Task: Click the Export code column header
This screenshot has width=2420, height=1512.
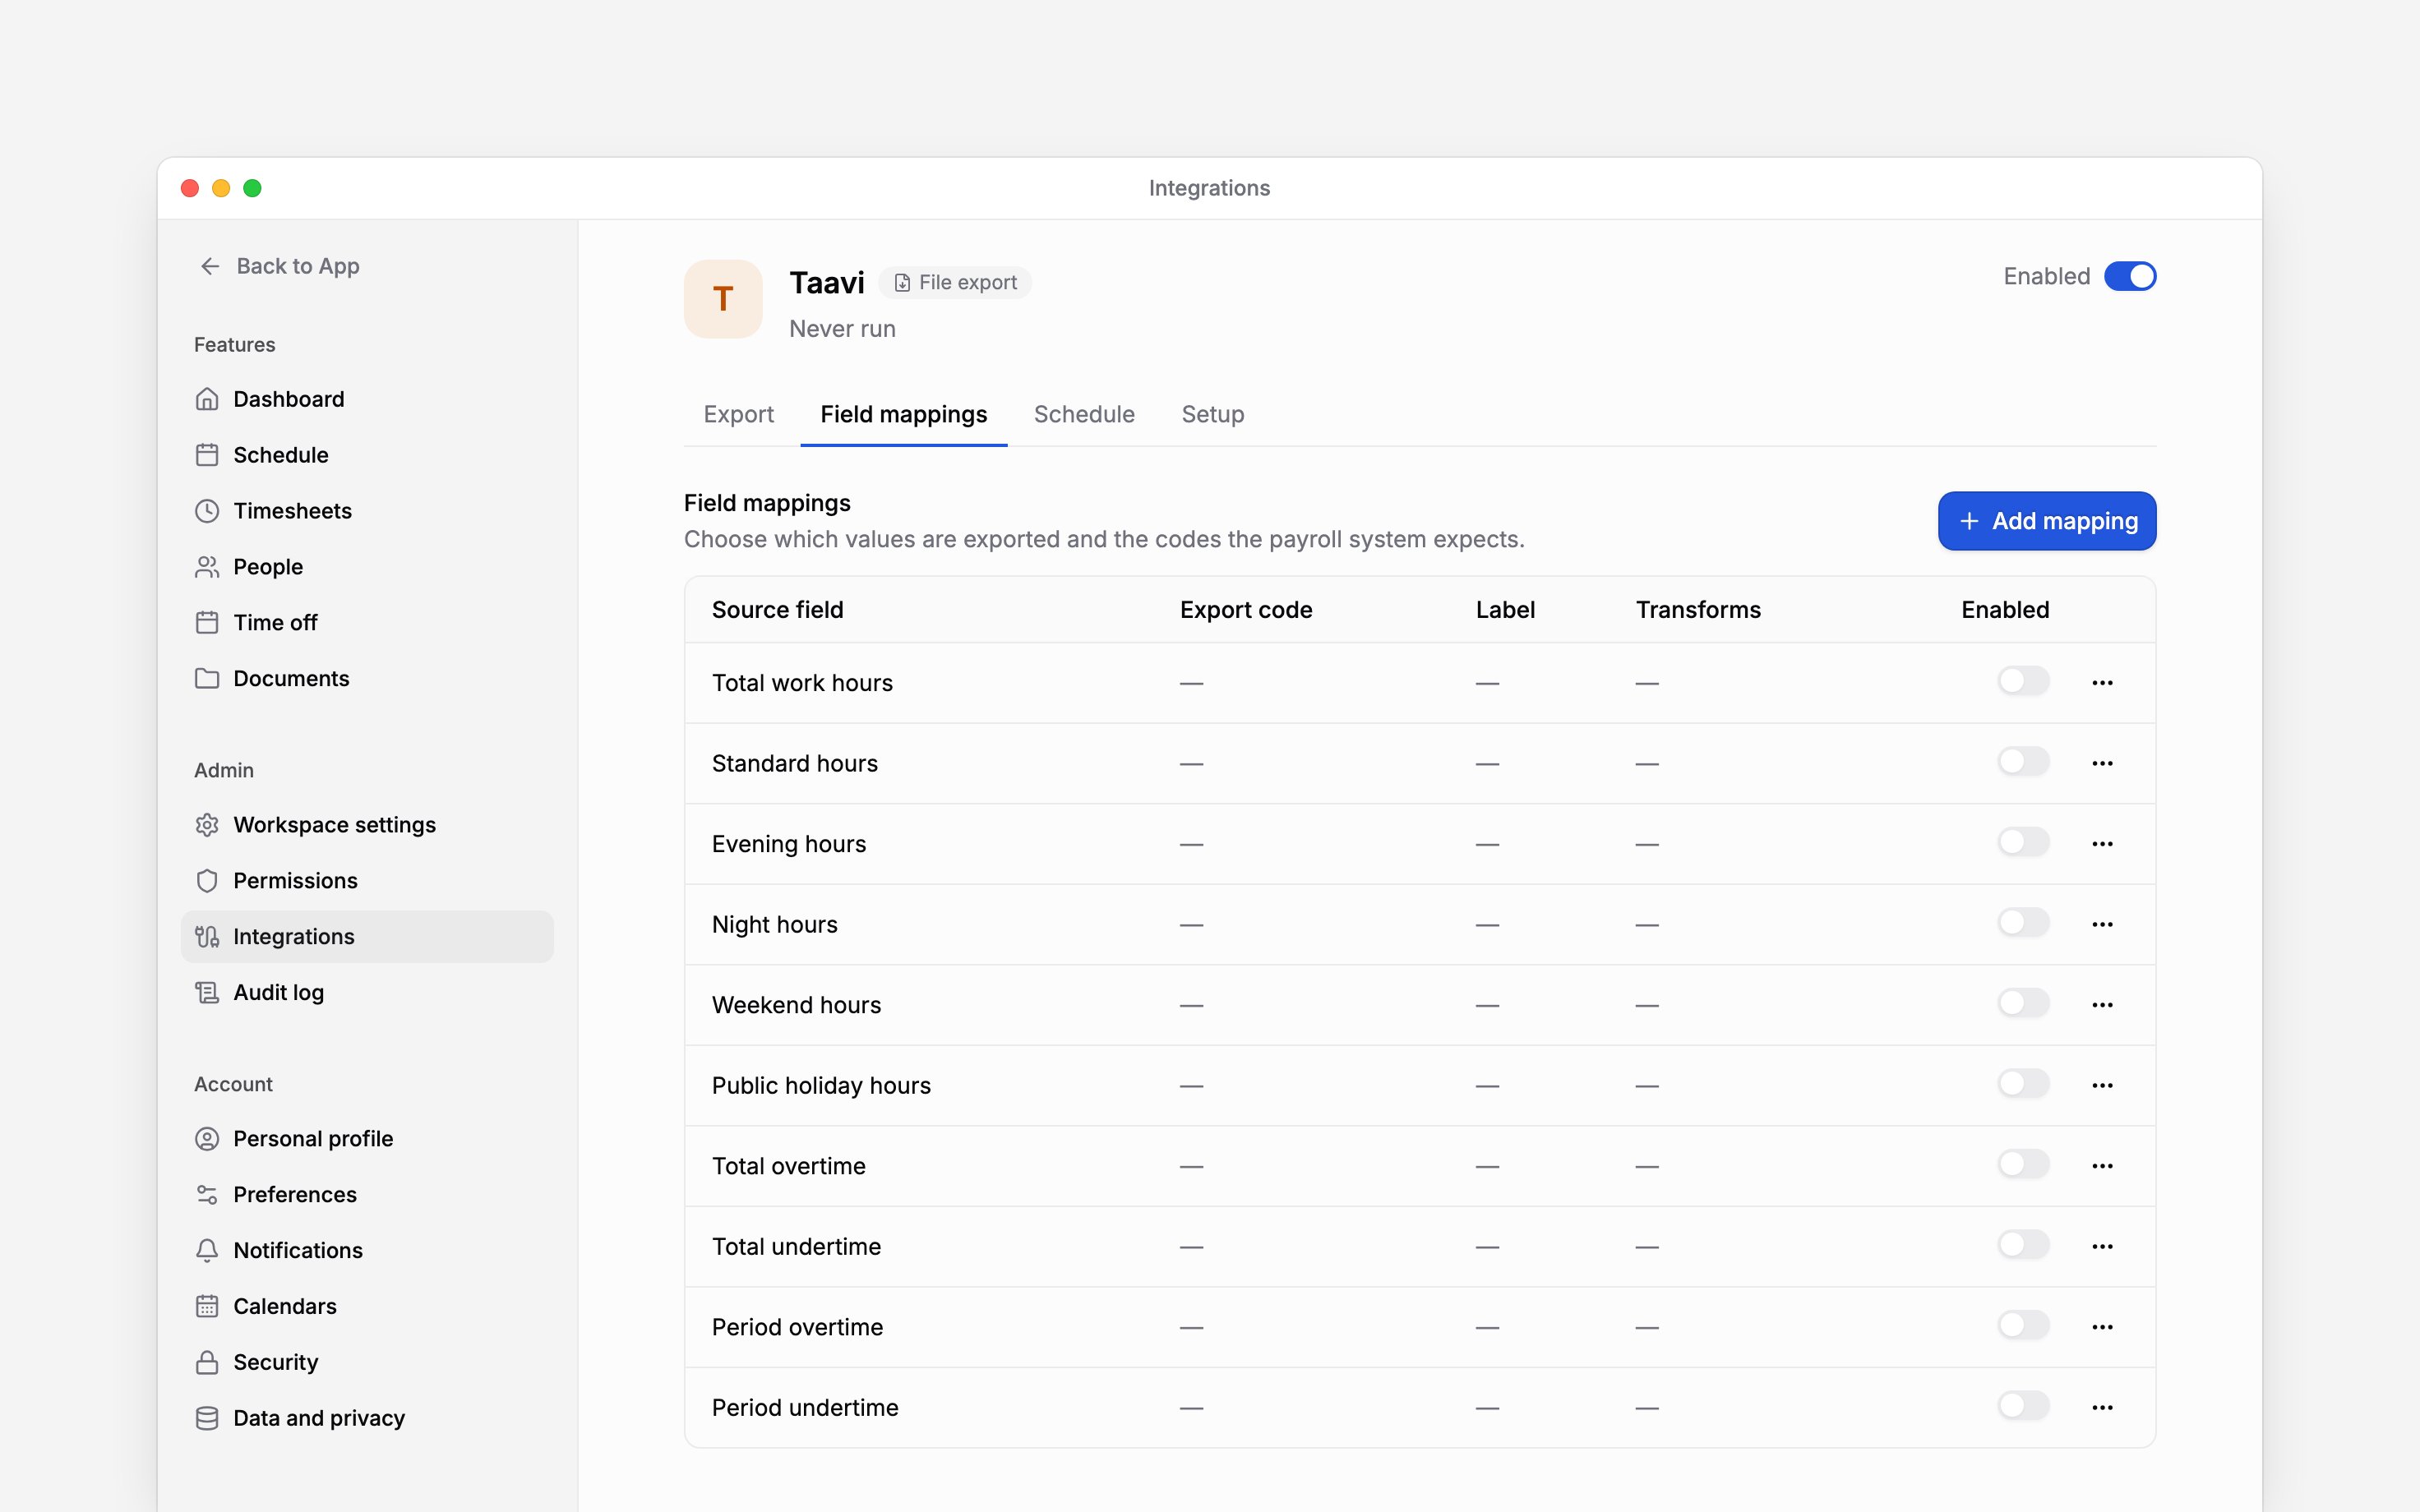Action: (x=1246, y=610)
